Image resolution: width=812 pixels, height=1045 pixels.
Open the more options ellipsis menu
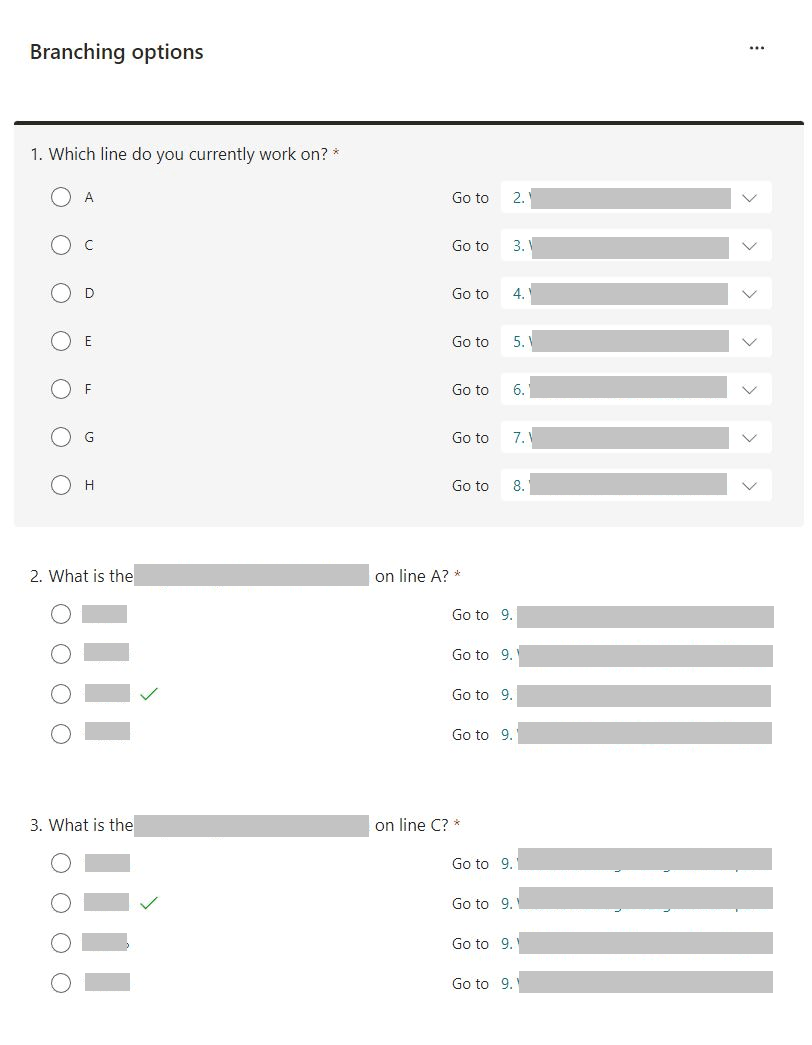(757, 48)
